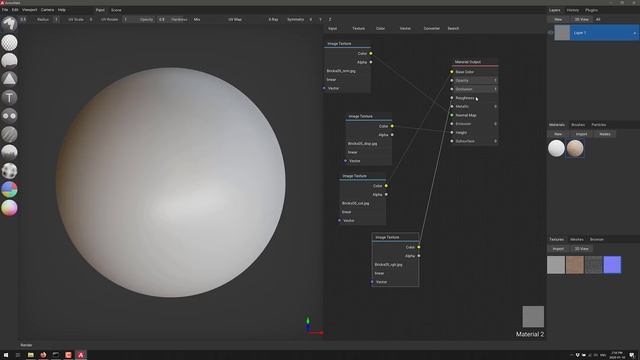Viewport: 640px width, 360px height.
Task: Click Search in node editor menu
Action: click(453, 29)
